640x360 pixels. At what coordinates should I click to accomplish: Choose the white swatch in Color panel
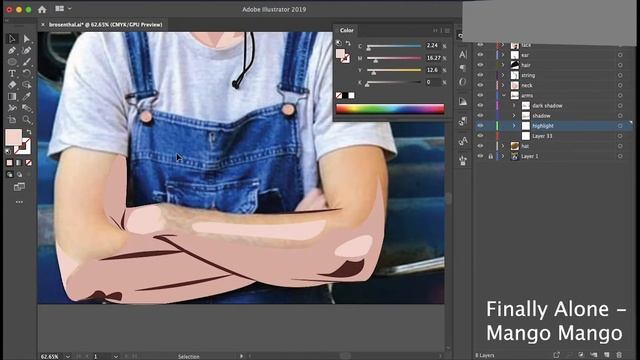pos(351,96)
